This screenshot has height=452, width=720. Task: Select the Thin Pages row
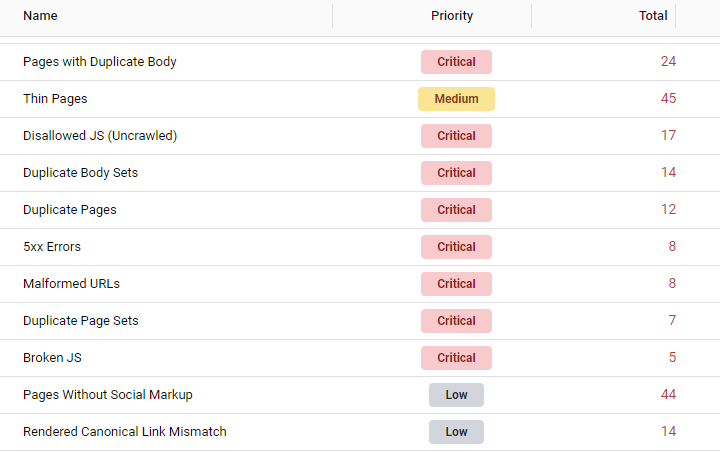click(55, 99)
